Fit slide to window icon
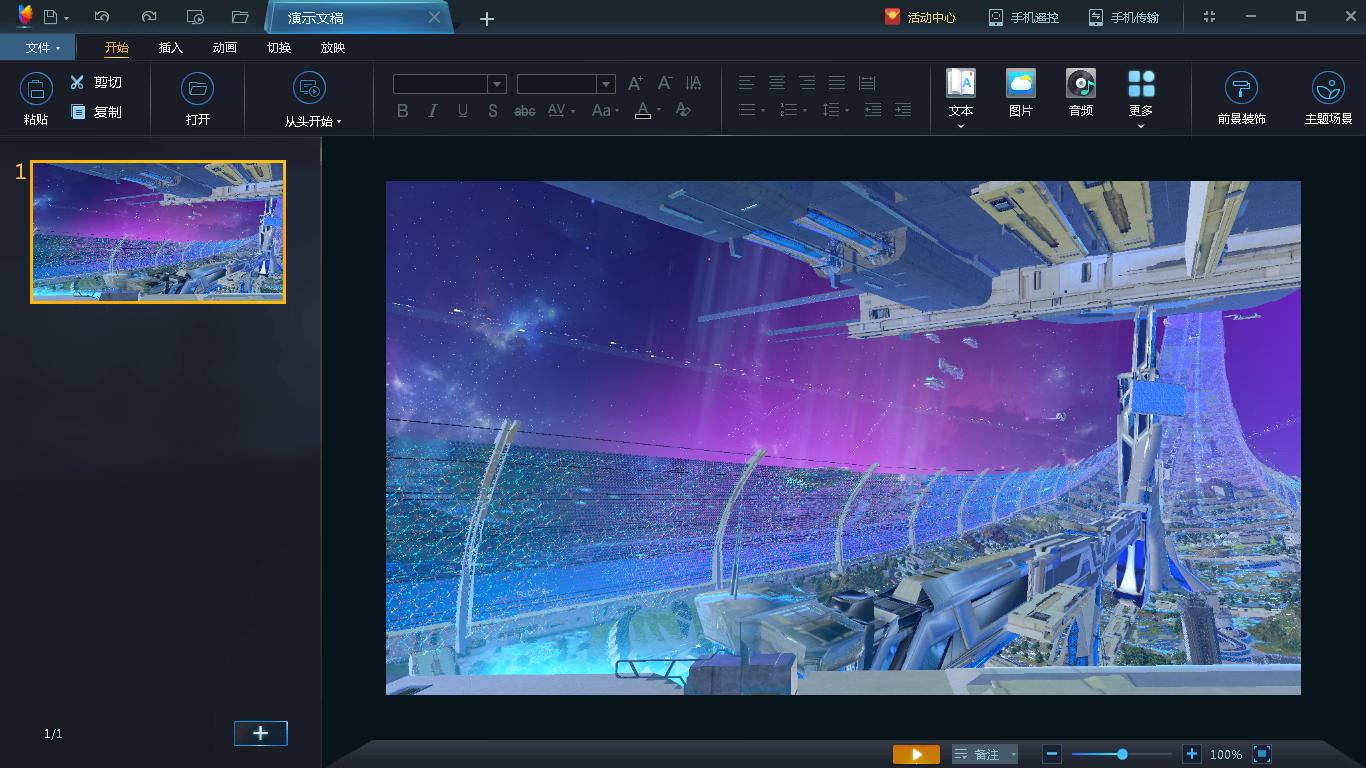This screenshot has width=1366, height=768. coord(1262,754)
